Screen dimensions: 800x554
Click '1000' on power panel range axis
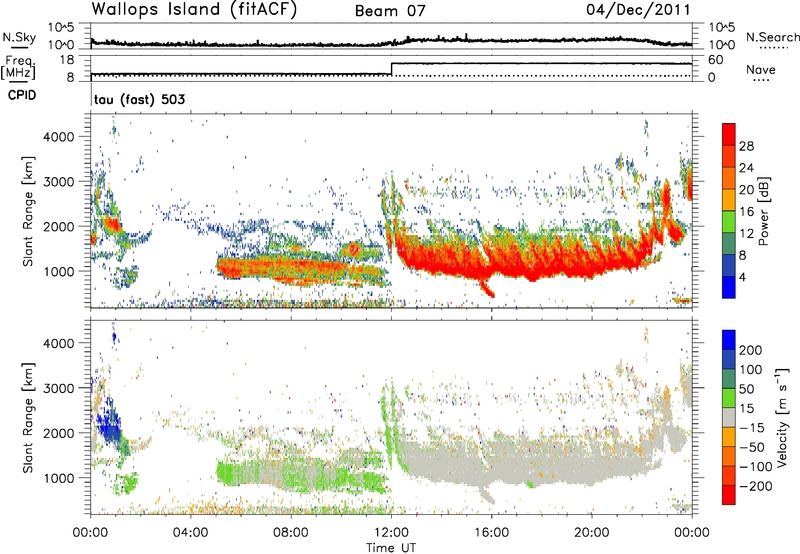click(x=59, y=271)
